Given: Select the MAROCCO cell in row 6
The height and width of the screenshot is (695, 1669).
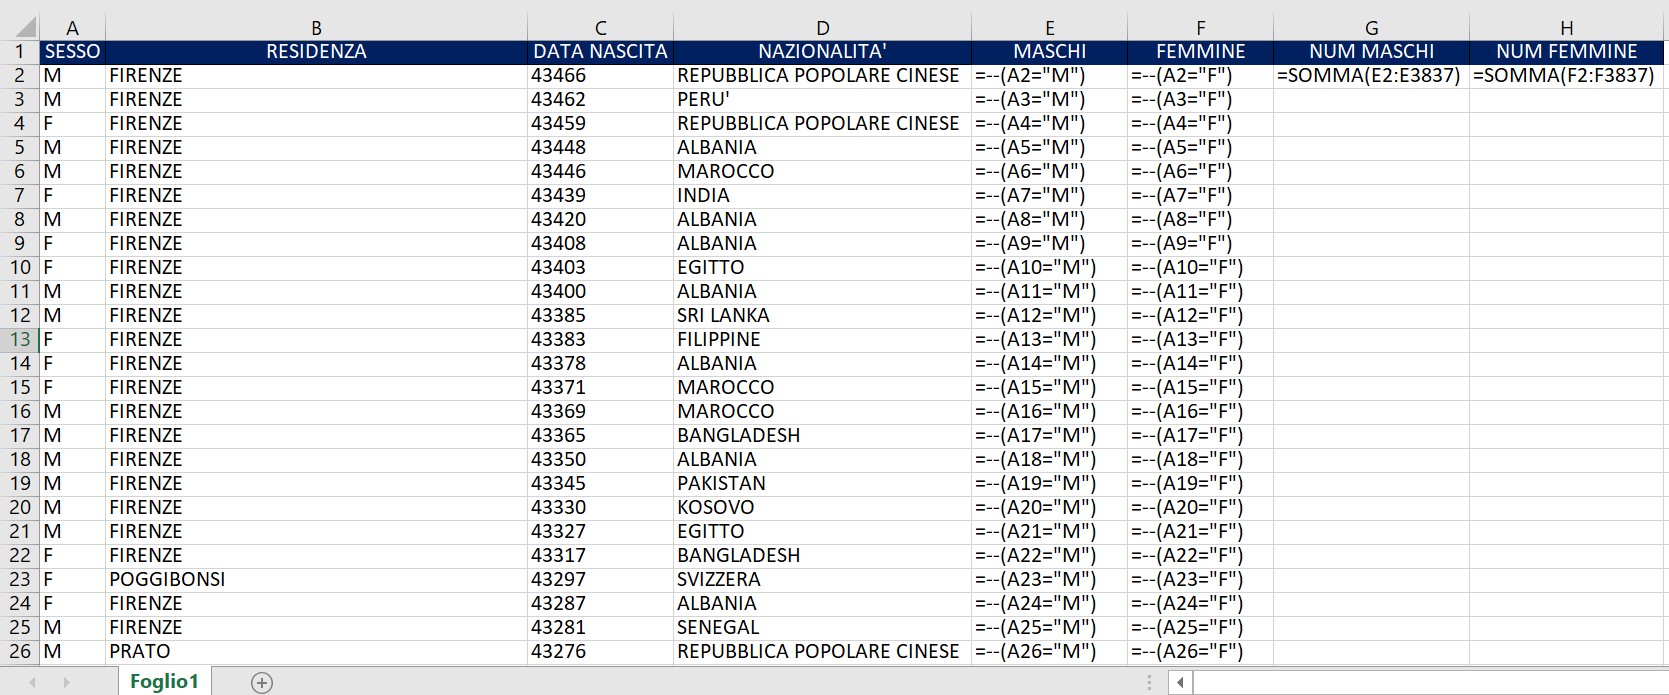Looking at the screenshot, I should [822, 172].
